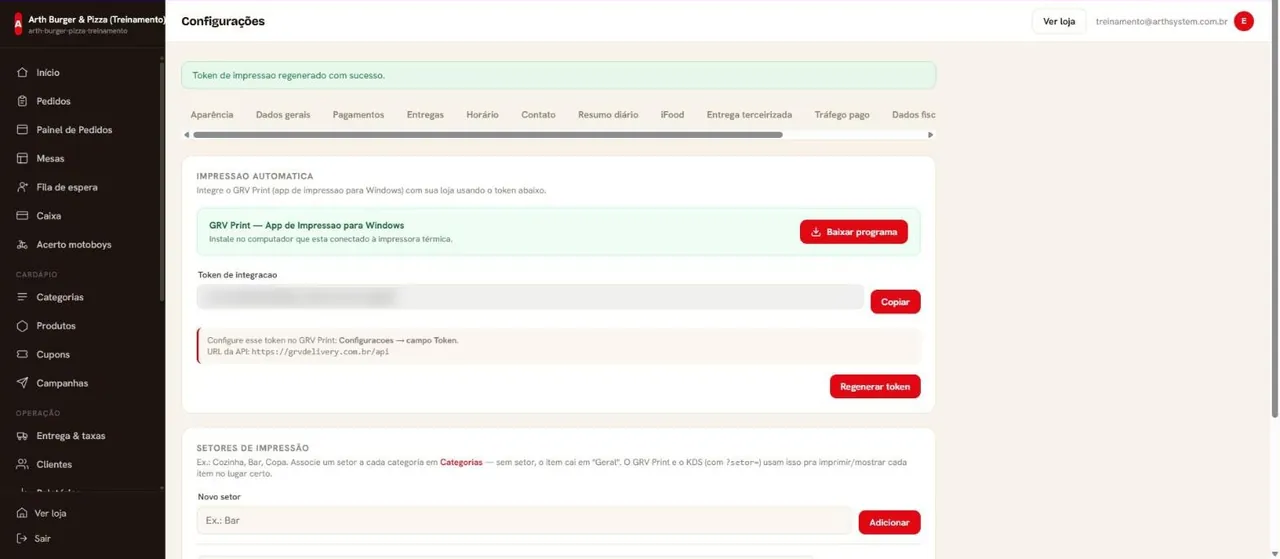Click the sidebar Ver loja store icon
The height and width of the screenshot is (559, 1280).
22,513
